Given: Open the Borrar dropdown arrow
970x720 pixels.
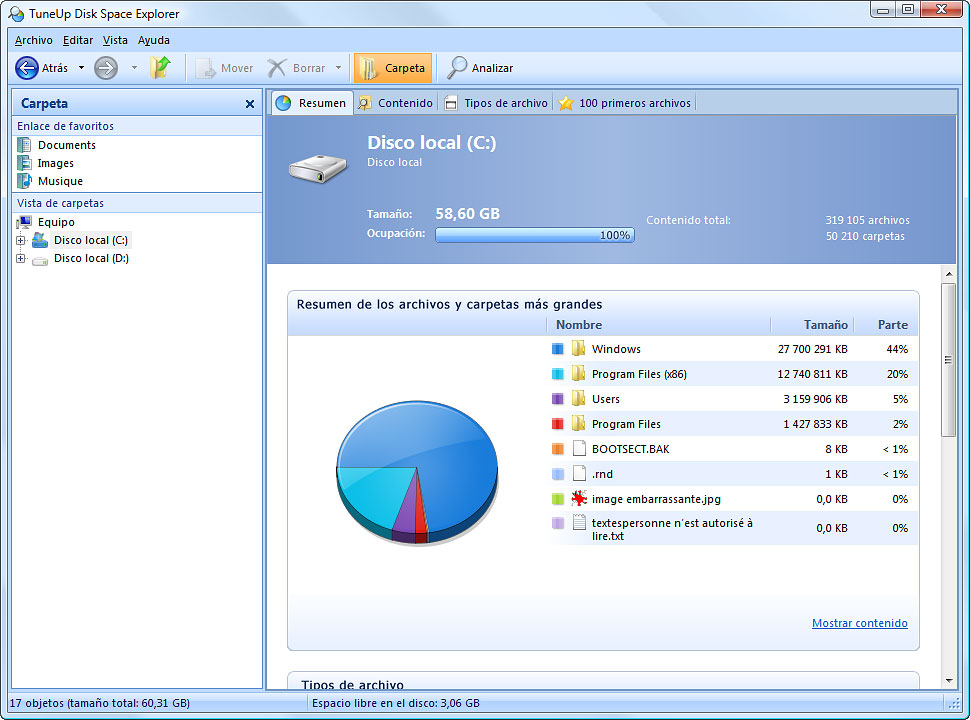Looking at the screenshot, I should pyautogui.click(x=338, y=68).
